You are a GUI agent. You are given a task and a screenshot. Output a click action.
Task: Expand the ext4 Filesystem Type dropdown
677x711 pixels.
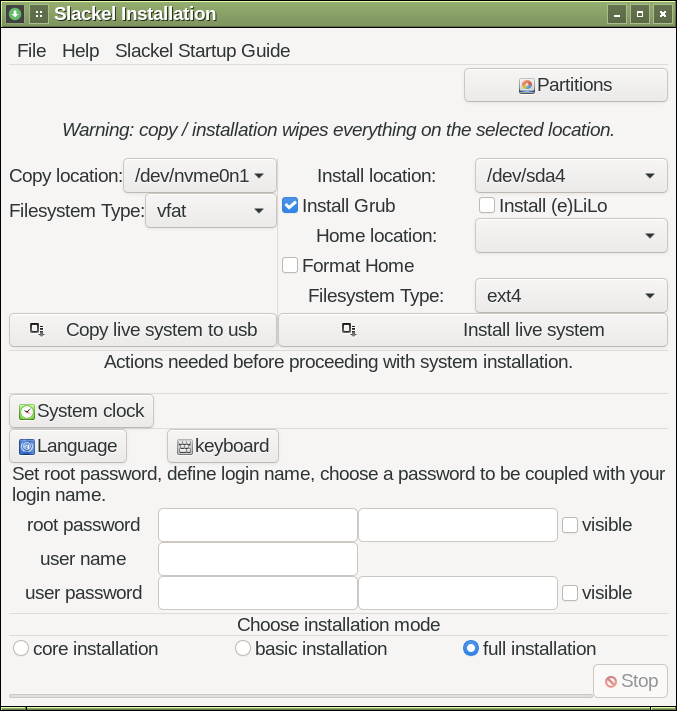(x=571, y=296)
